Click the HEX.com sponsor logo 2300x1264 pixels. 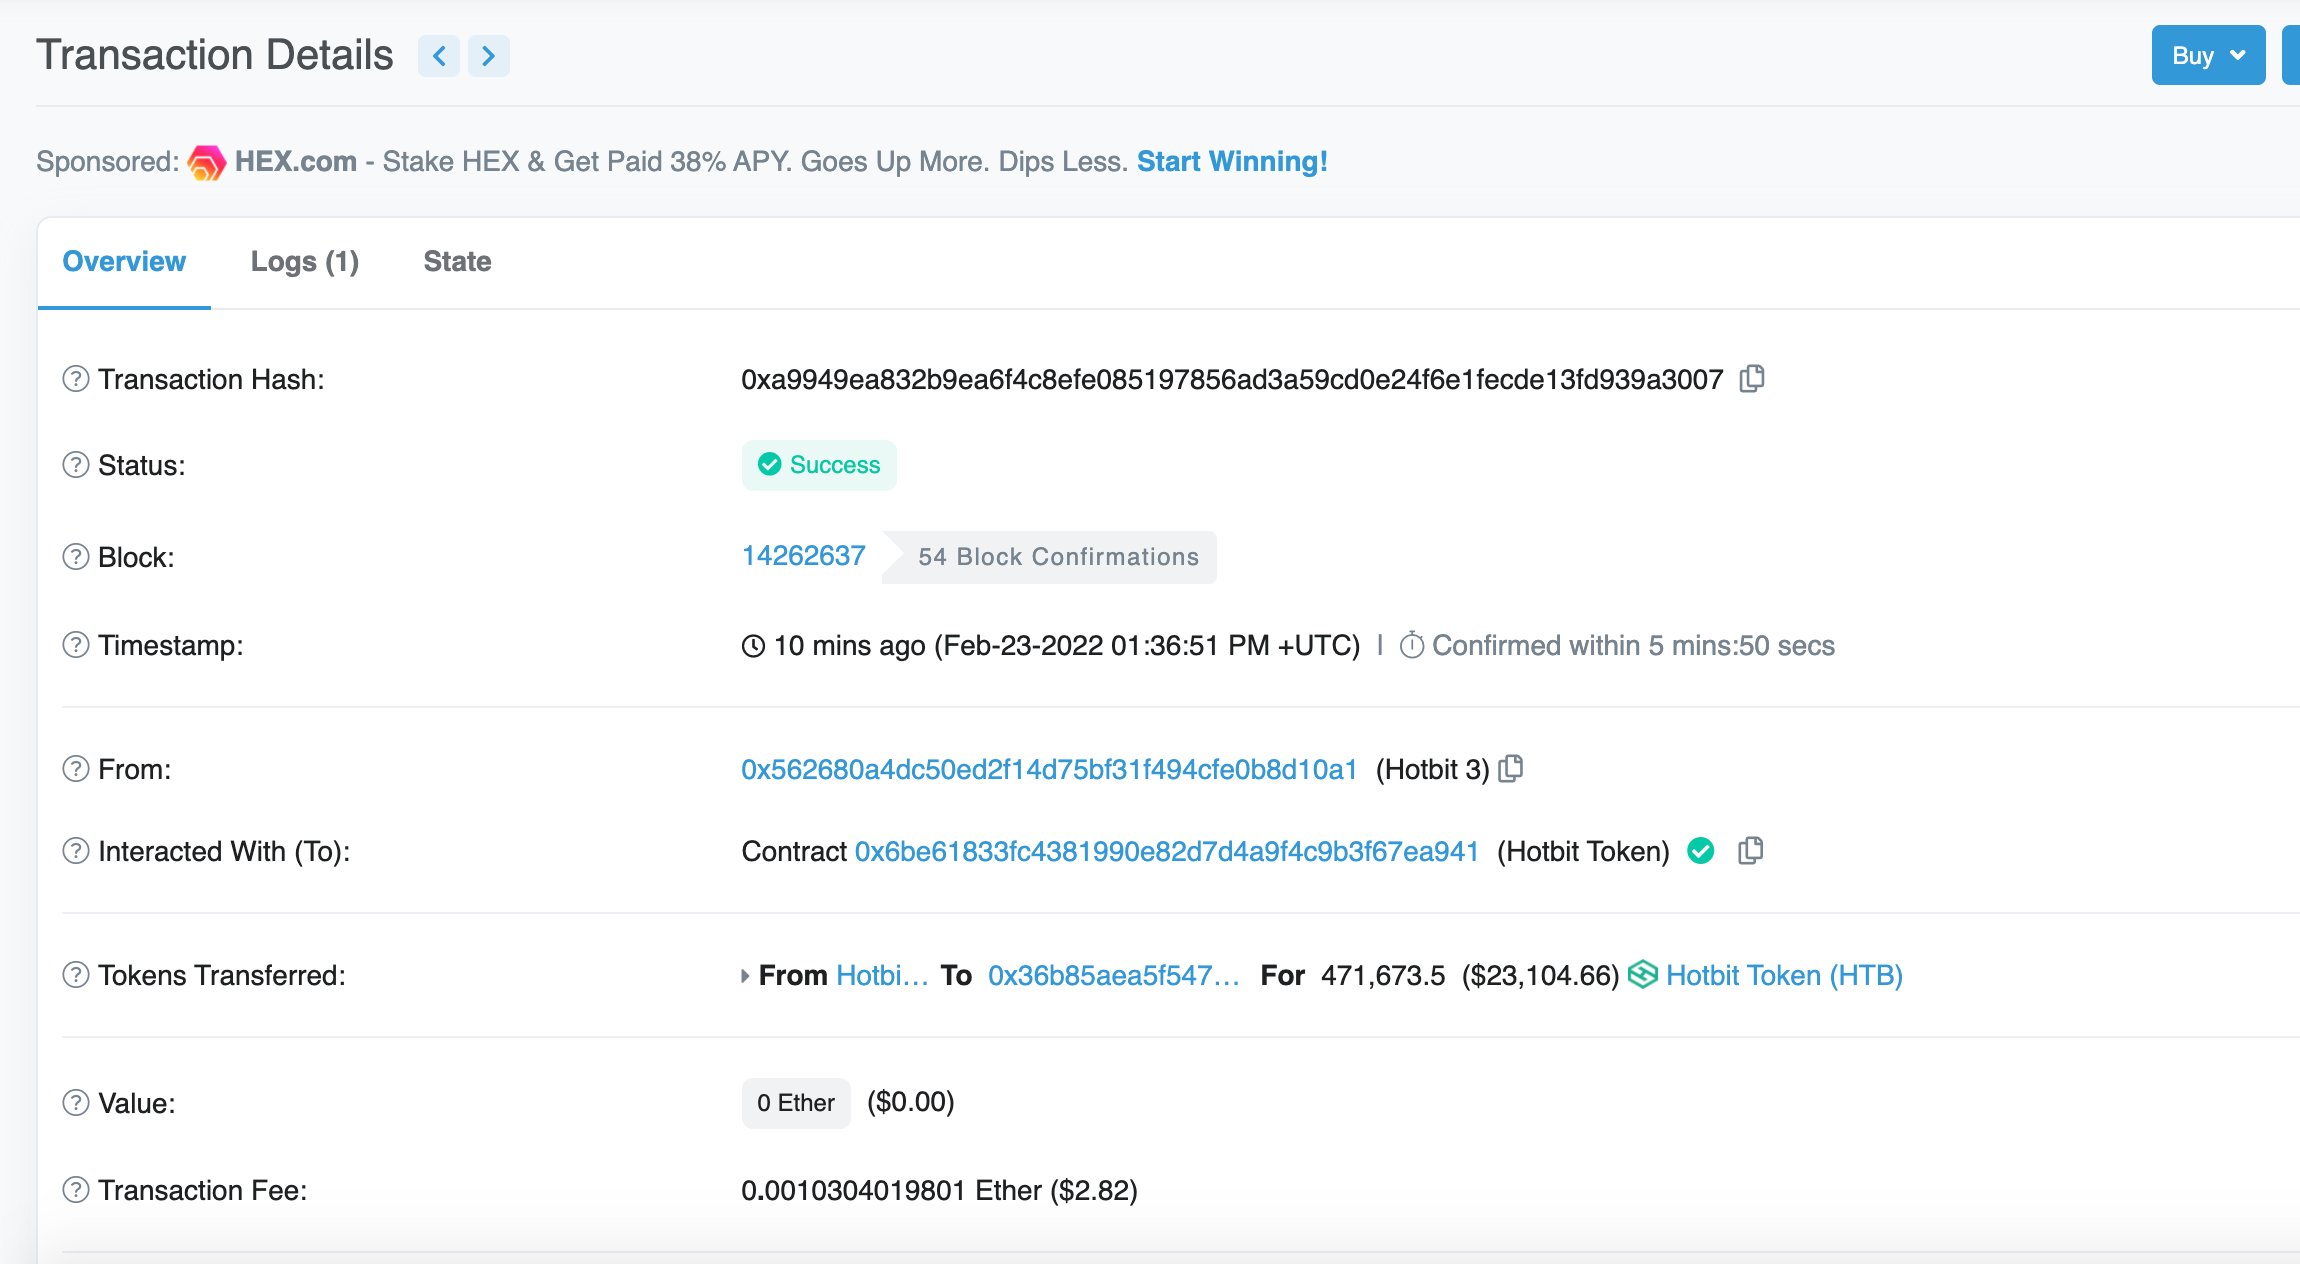207,162
